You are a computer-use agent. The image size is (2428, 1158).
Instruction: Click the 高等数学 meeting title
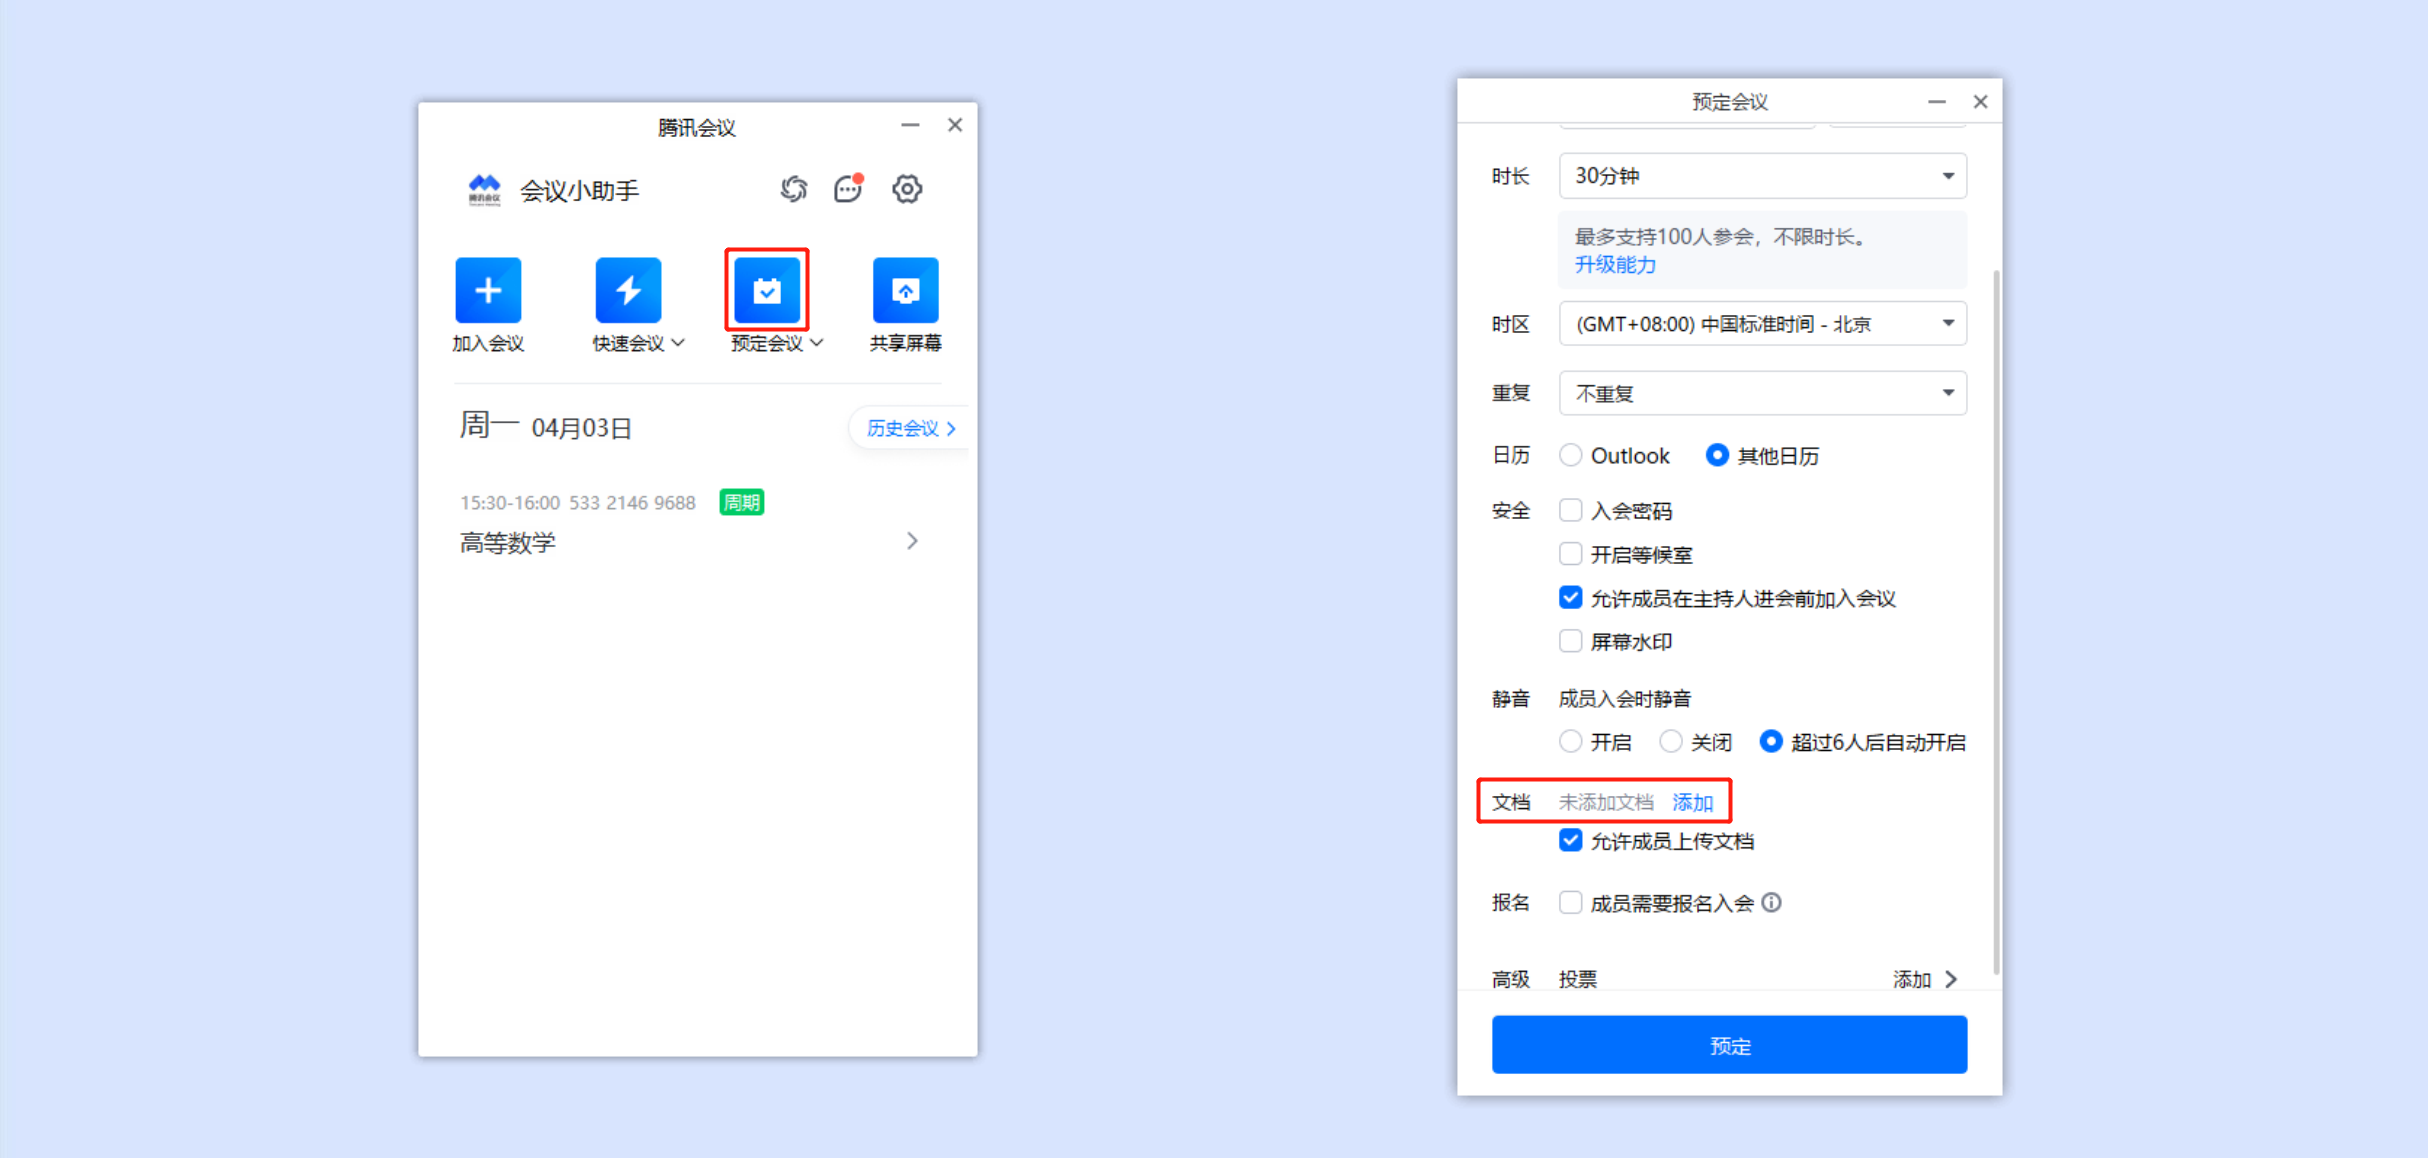[x=507, y=543]
